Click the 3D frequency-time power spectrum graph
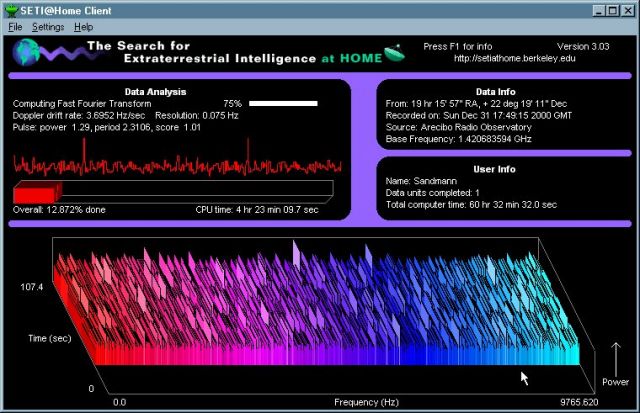Viewport: 640px width, 413px height. click(322, 314)
